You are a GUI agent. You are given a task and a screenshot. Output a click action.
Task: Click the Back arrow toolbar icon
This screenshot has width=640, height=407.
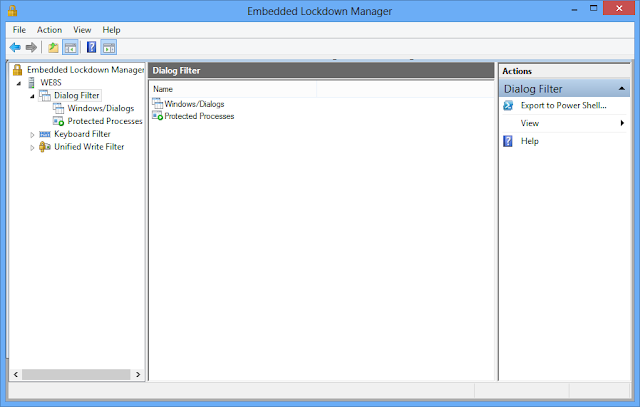(x=15, y=47)
